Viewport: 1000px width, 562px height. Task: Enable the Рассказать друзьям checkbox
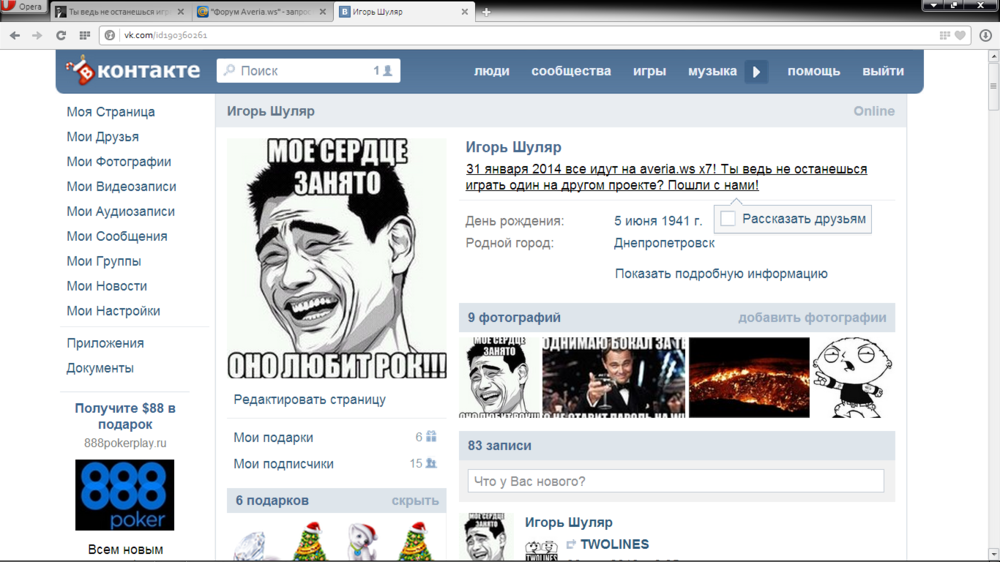[x=728, y=219]
